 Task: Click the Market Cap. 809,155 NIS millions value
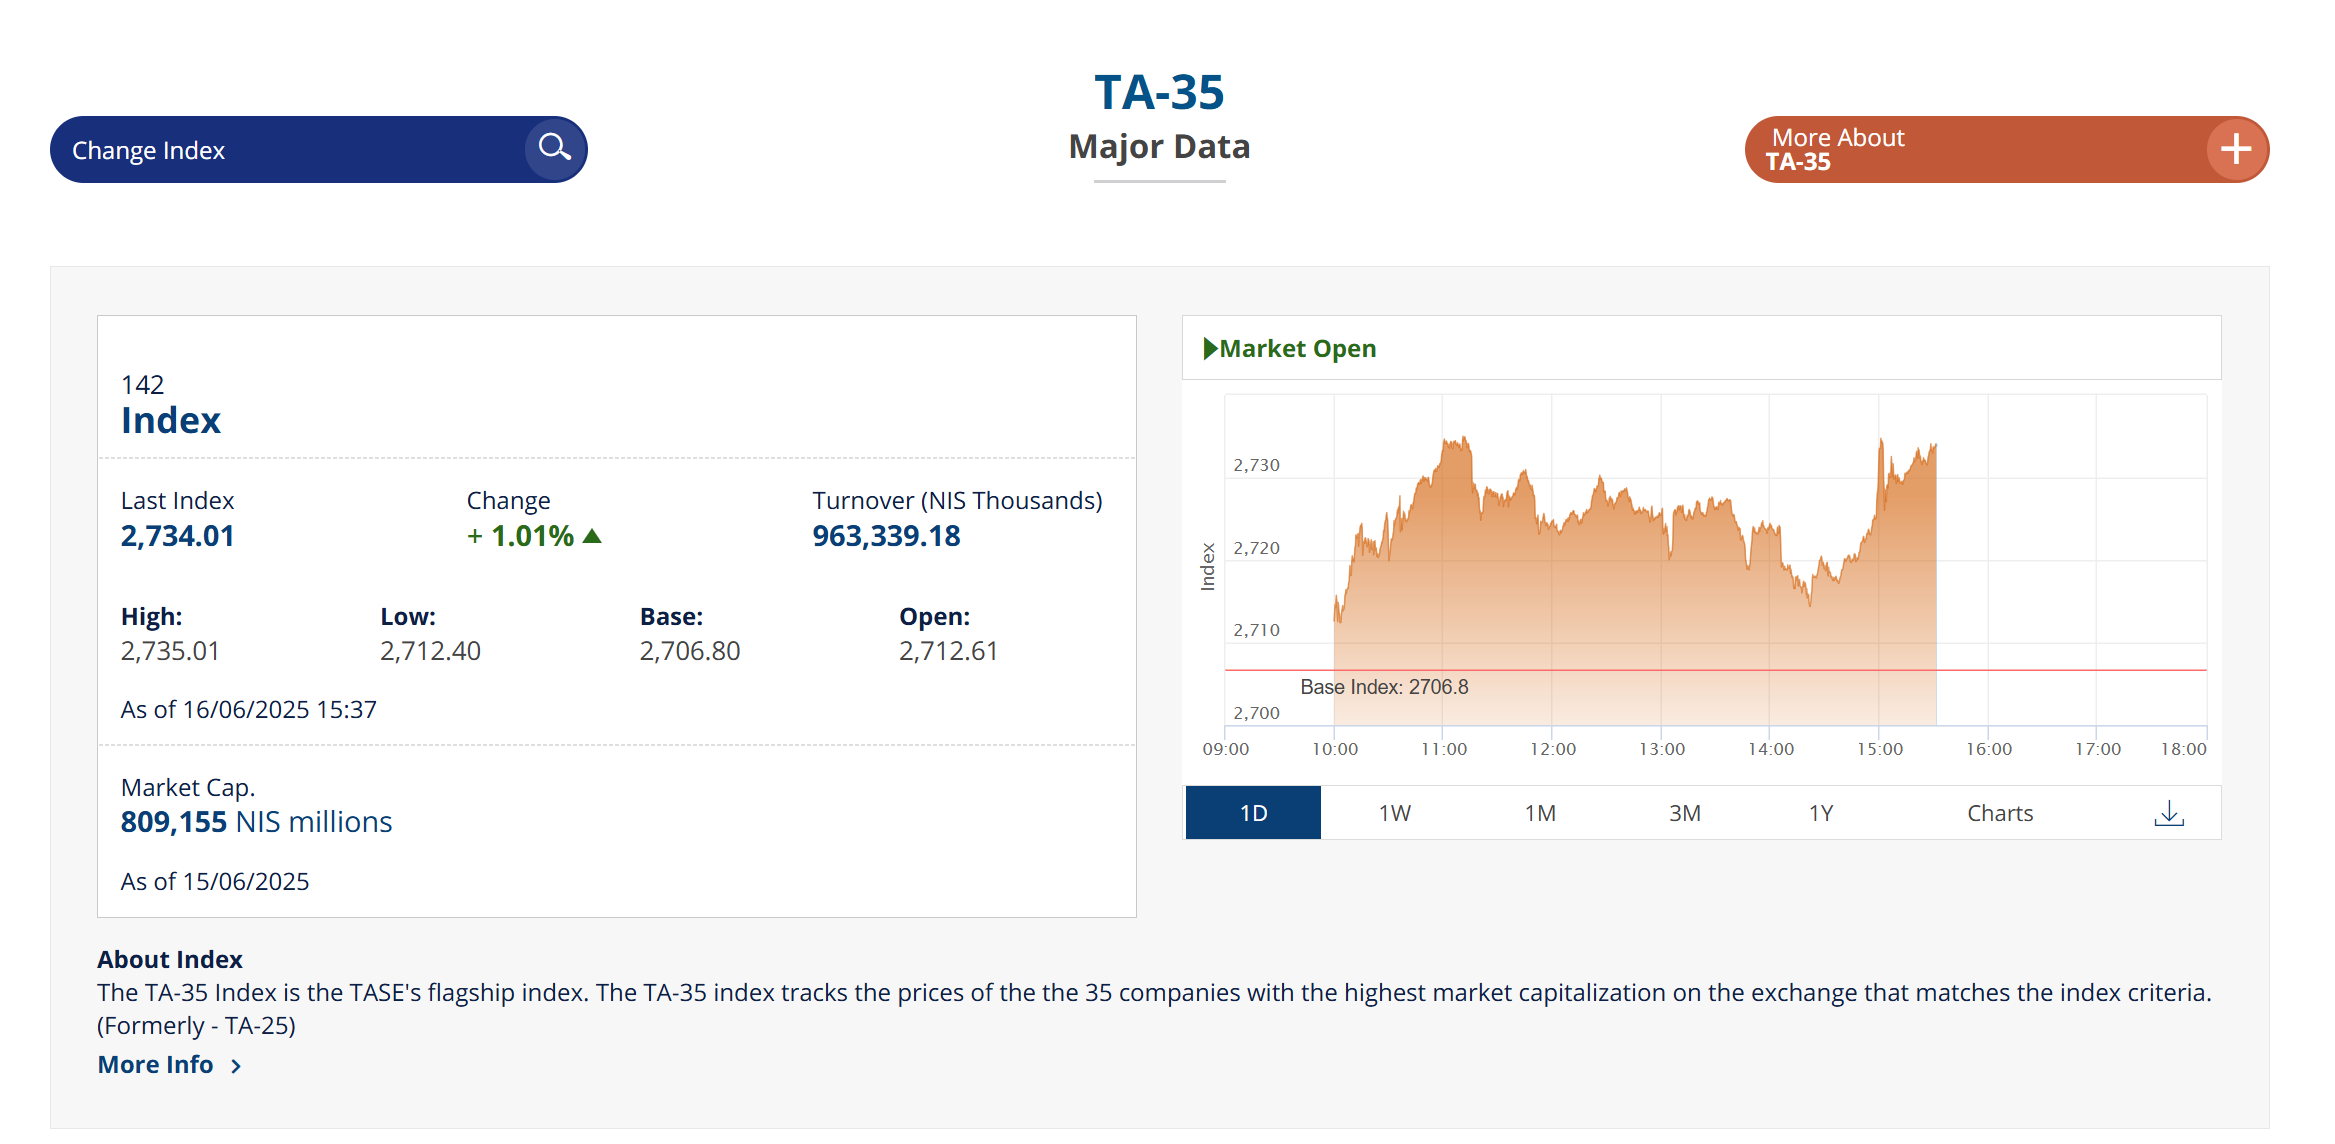point(256,822)
